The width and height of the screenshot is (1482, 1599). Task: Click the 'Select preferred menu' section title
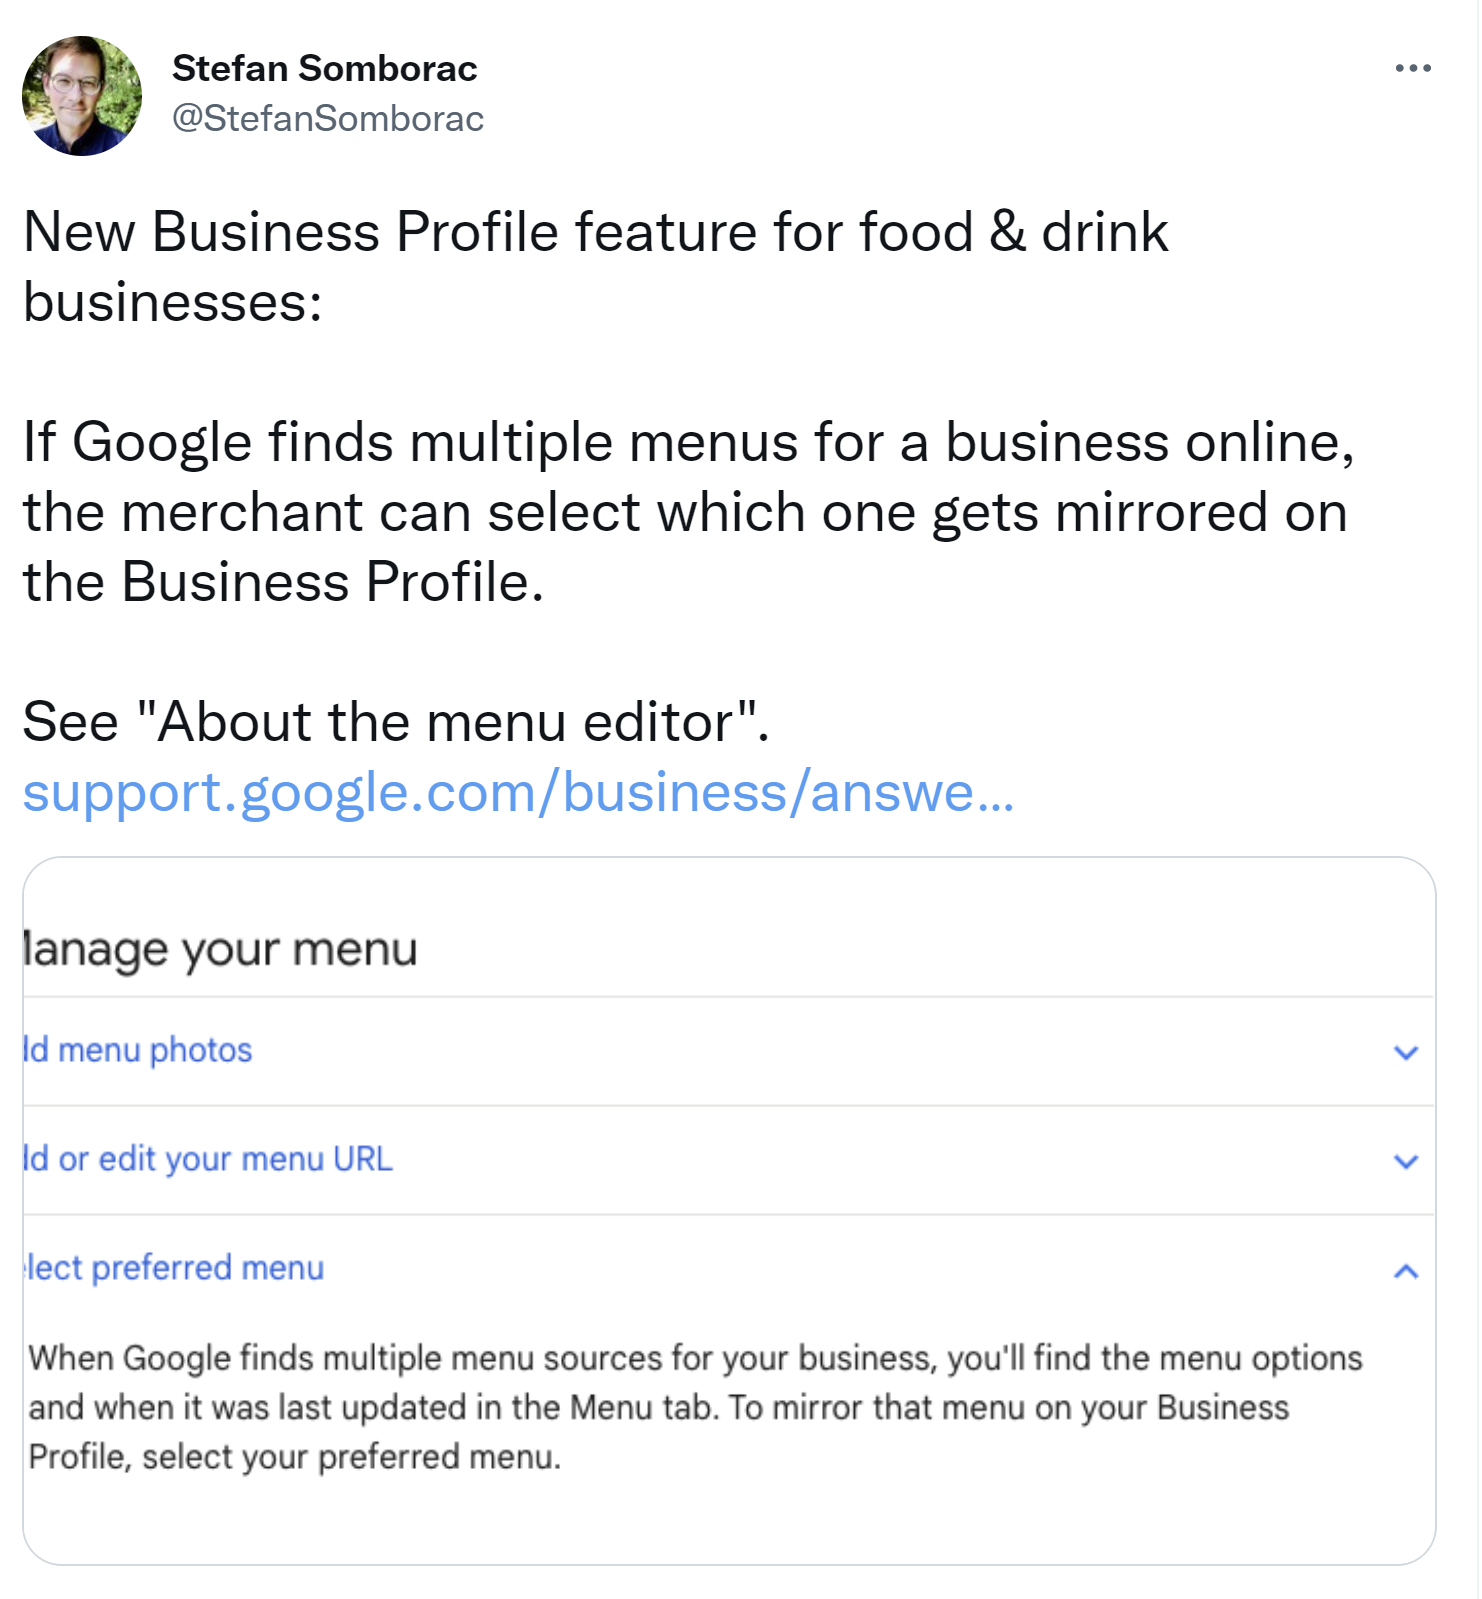[x=174, y=1268]
